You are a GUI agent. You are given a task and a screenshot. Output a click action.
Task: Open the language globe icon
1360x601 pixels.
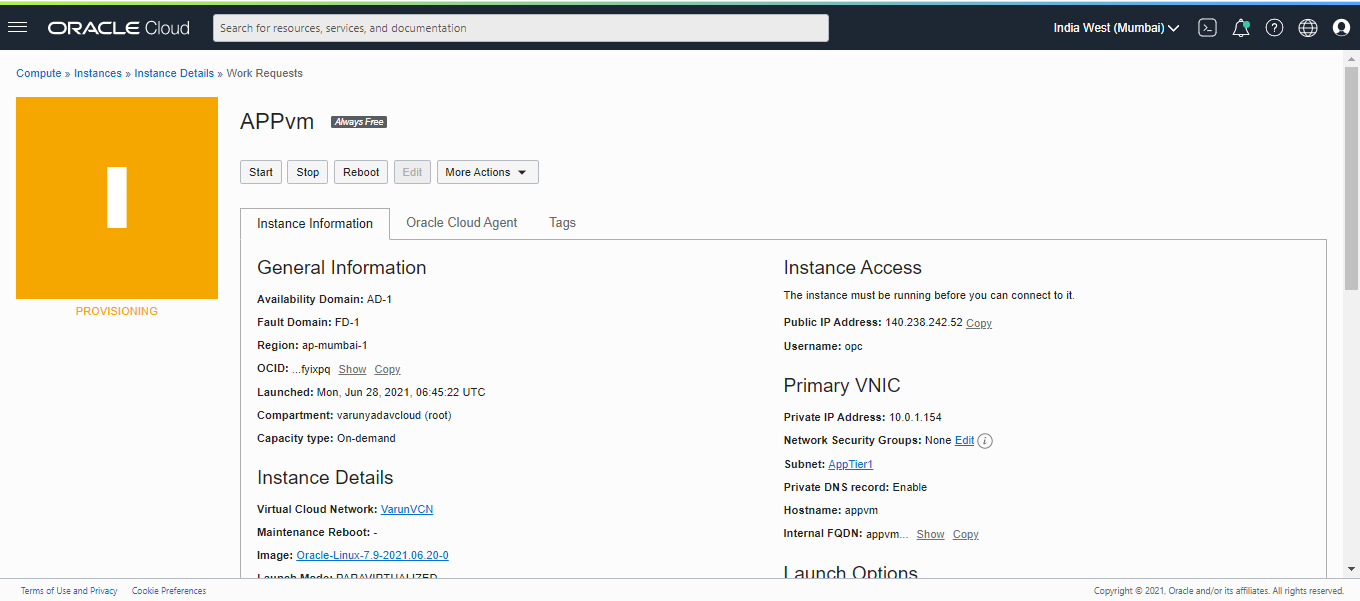click(1308, 28)
